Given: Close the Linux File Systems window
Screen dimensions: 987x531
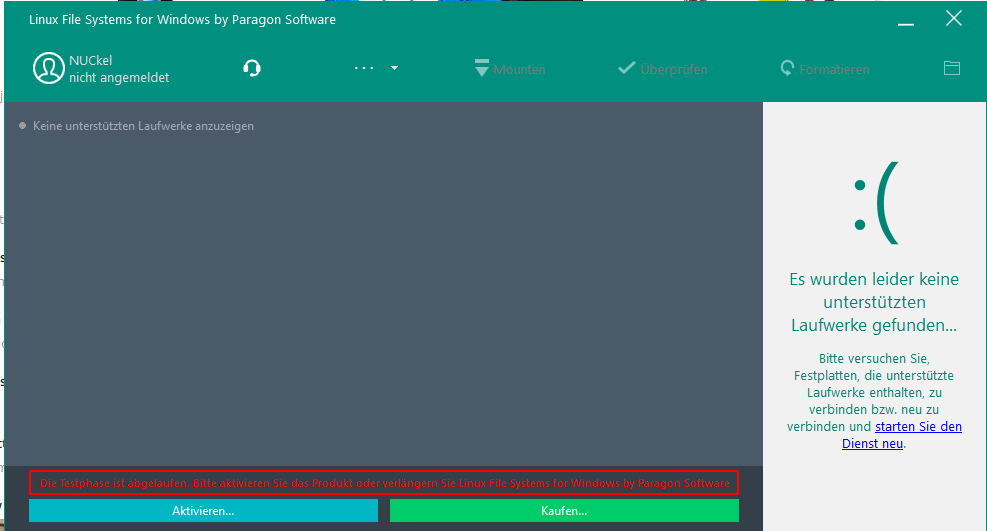Looking at the screenshot, I should [954, 18].
